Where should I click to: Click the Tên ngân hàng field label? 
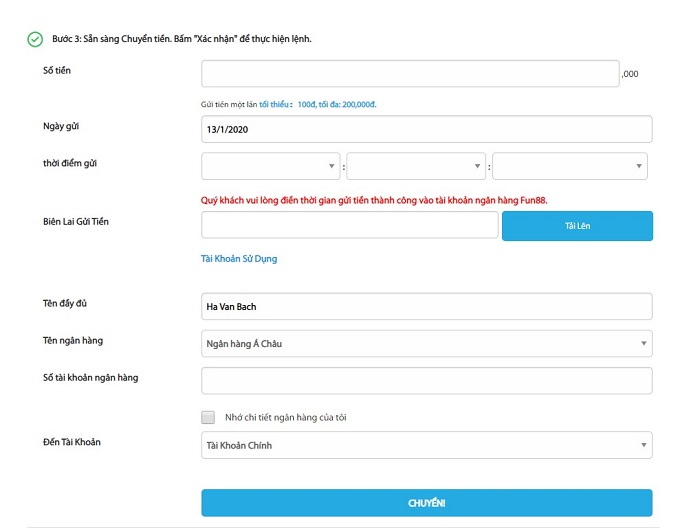tap(72, 341)
